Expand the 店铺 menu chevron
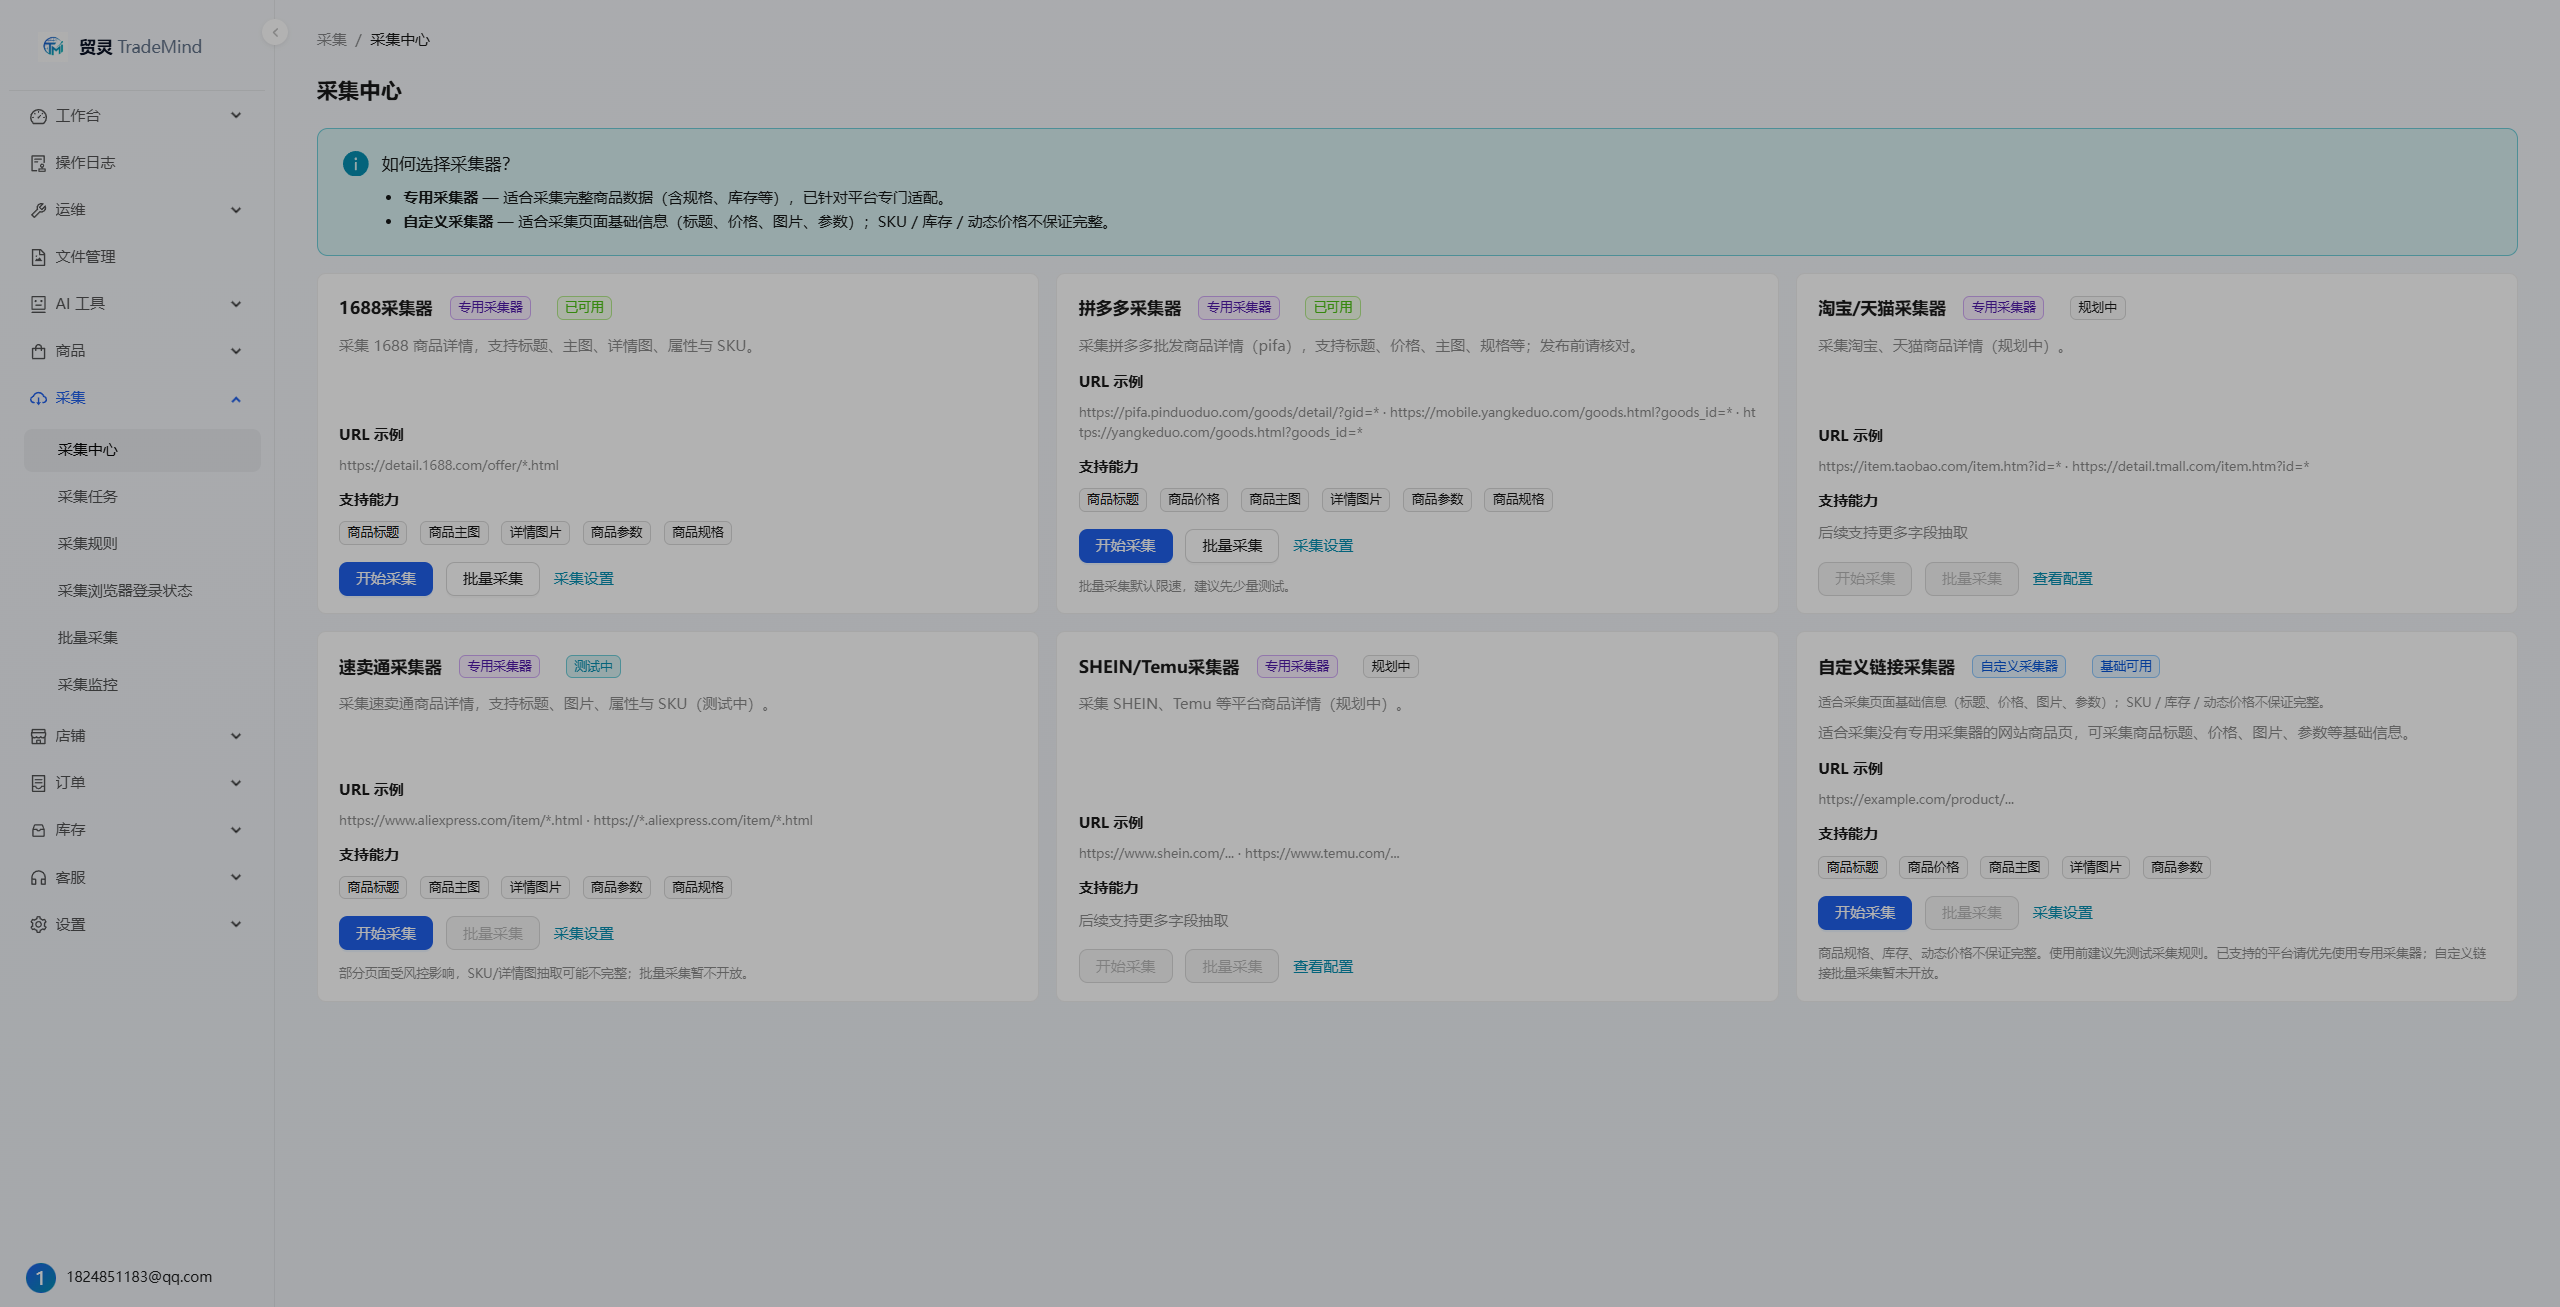Image resolution: width=2560 pixels, height=1307 pixels. coord(236,736)
